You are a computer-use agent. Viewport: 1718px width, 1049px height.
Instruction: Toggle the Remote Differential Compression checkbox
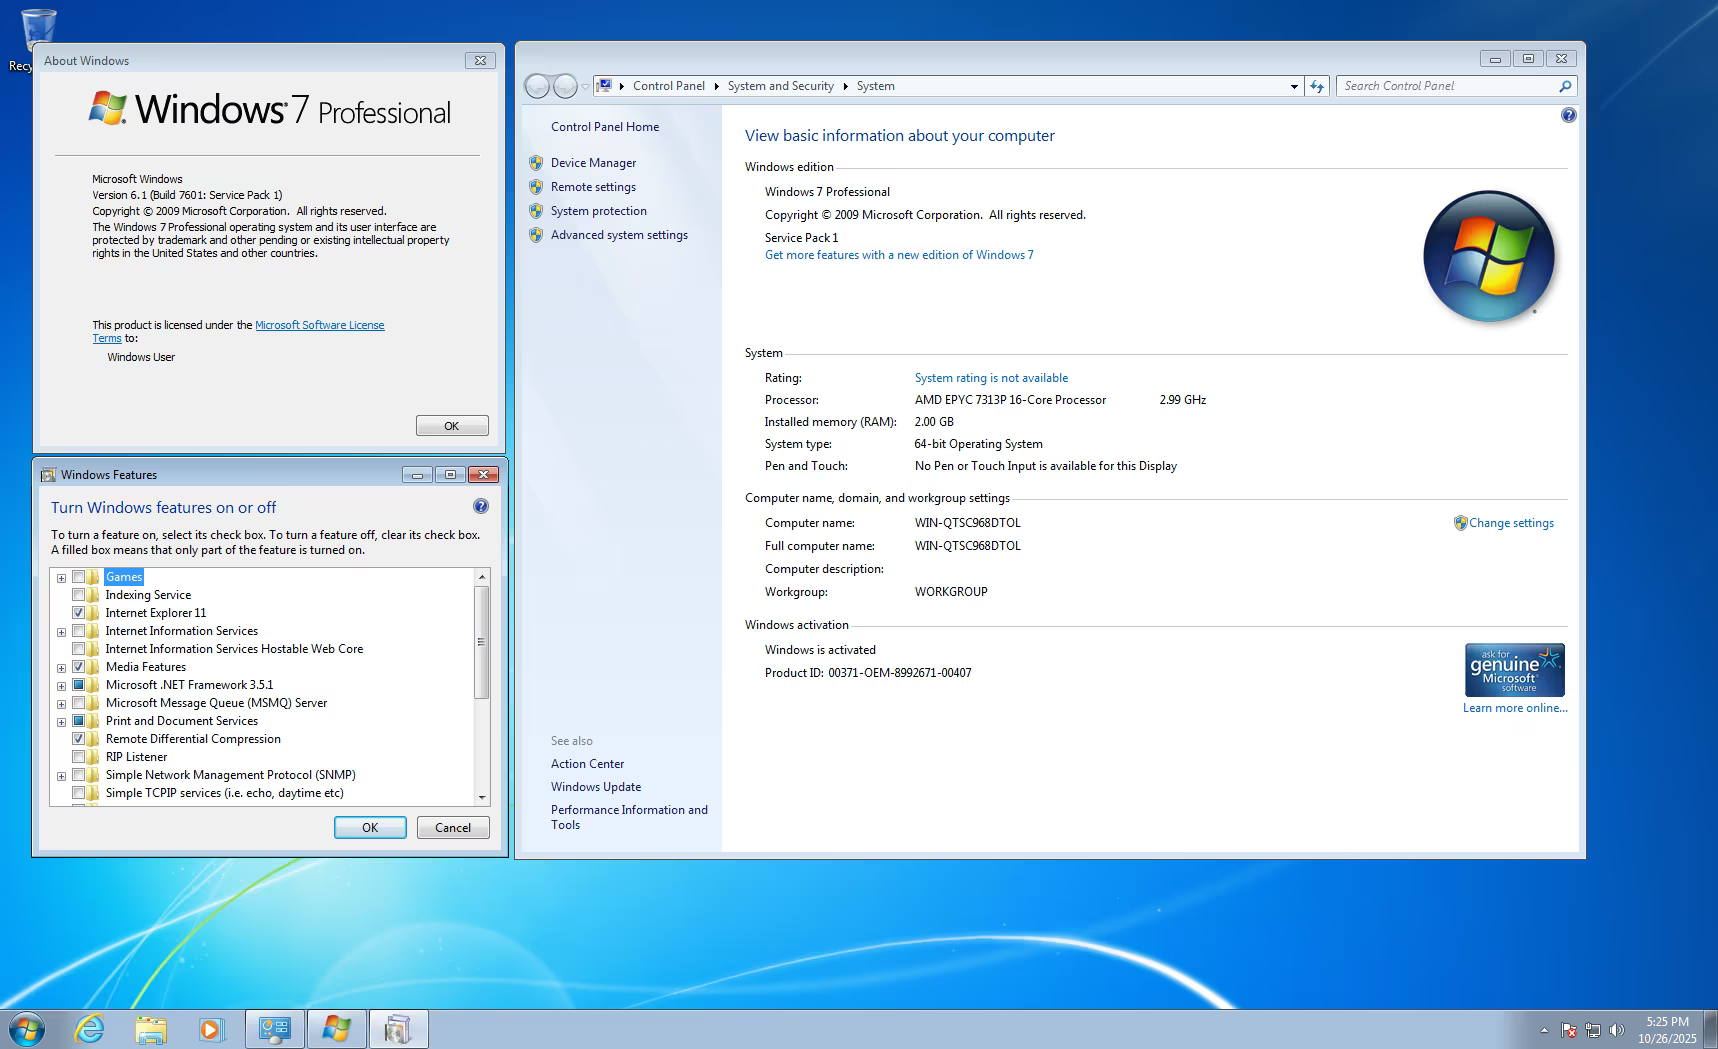click(79, 739)
